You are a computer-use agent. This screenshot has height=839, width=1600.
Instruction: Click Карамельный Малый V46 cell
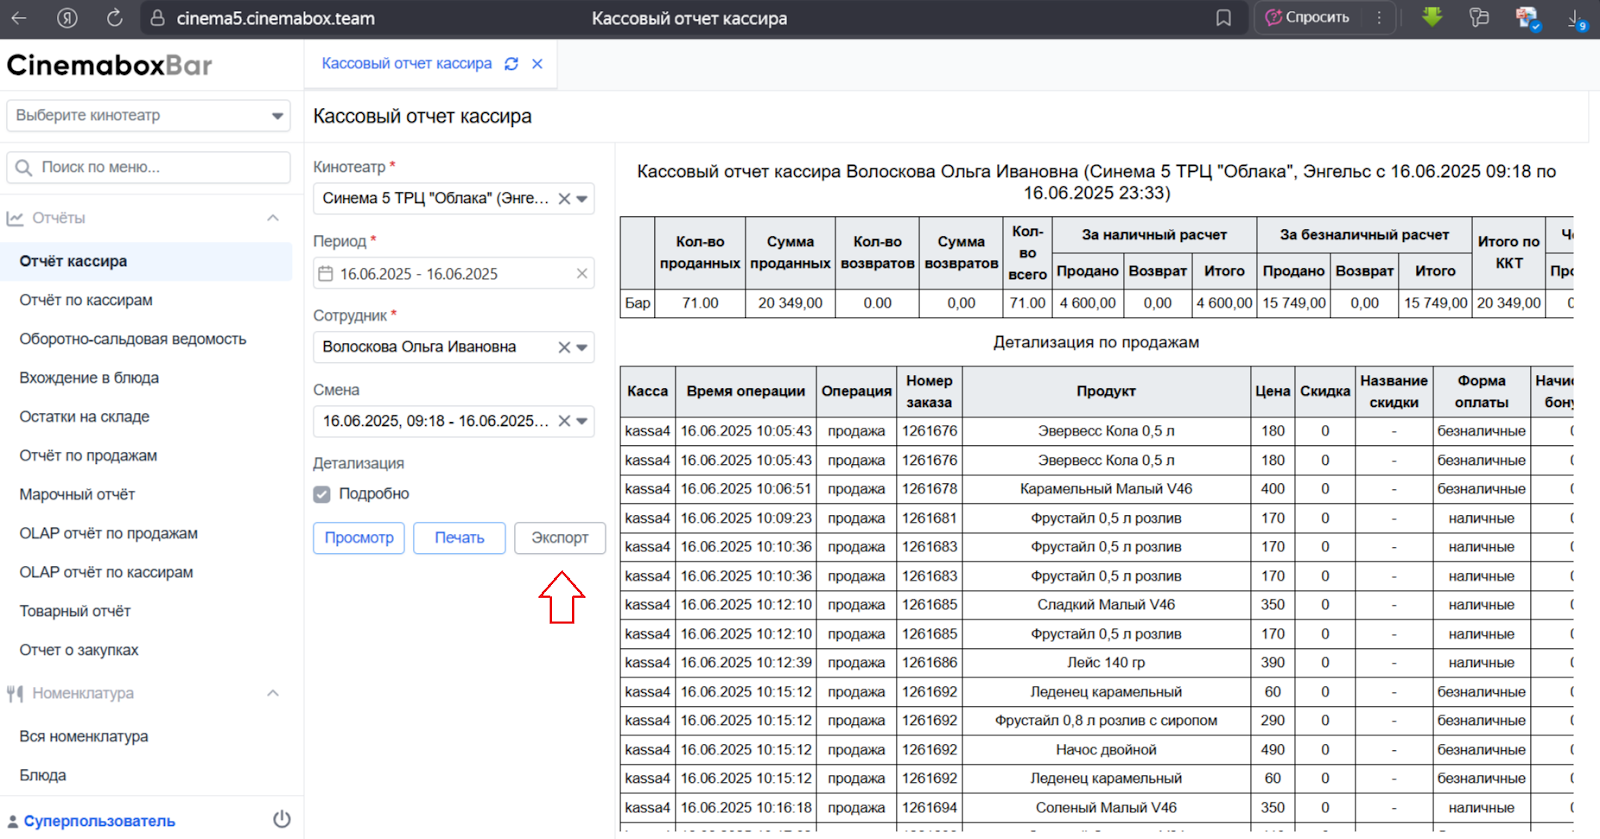[x=1106, y=489]
